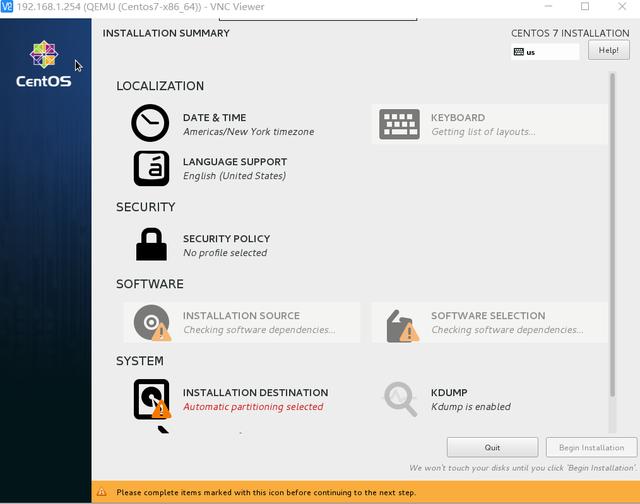640x504 pixels.
Task: Click 'Getting list of layouts...' text
Action: coord(483,131)
